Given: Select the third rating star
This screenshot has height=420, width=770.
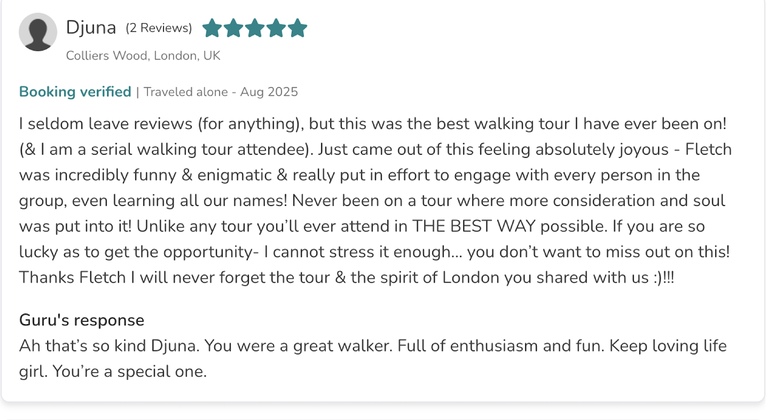Looking at the screenshot, I should coord(254,28).
